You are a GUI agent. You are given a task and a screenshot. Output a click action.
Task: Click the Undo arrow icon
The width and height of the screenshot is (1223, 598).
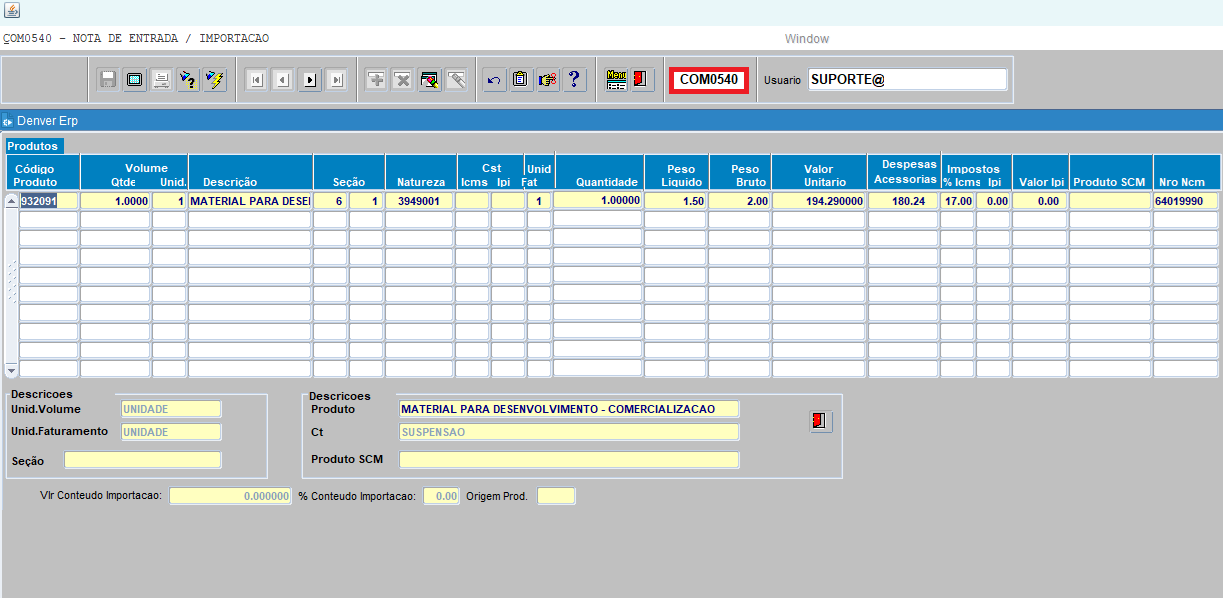[x=494, y=80]
